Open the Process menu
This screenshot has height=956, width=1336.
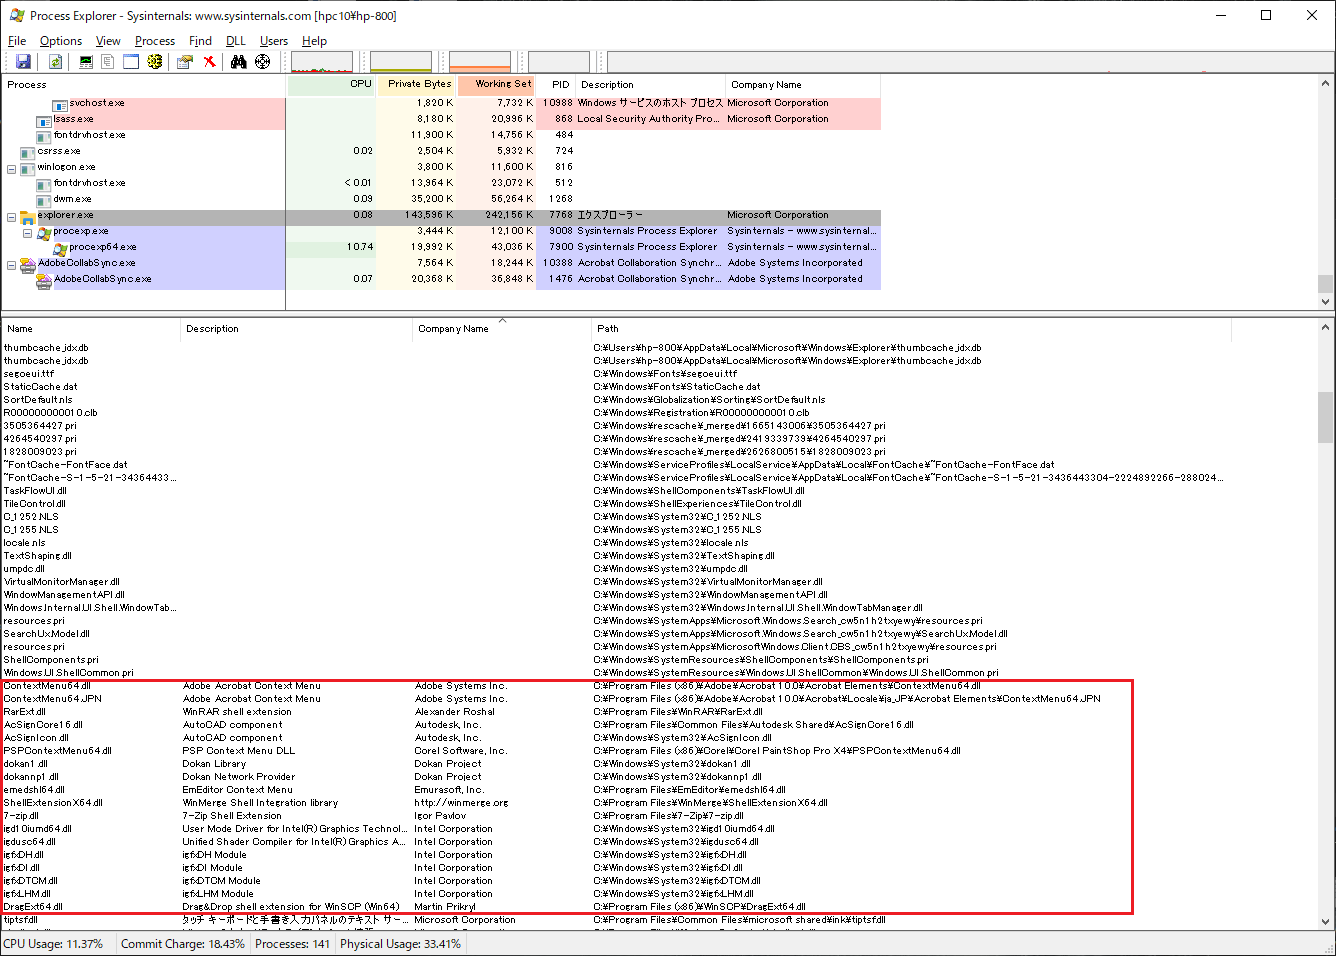pyautogui.click(x=155, y=41)
